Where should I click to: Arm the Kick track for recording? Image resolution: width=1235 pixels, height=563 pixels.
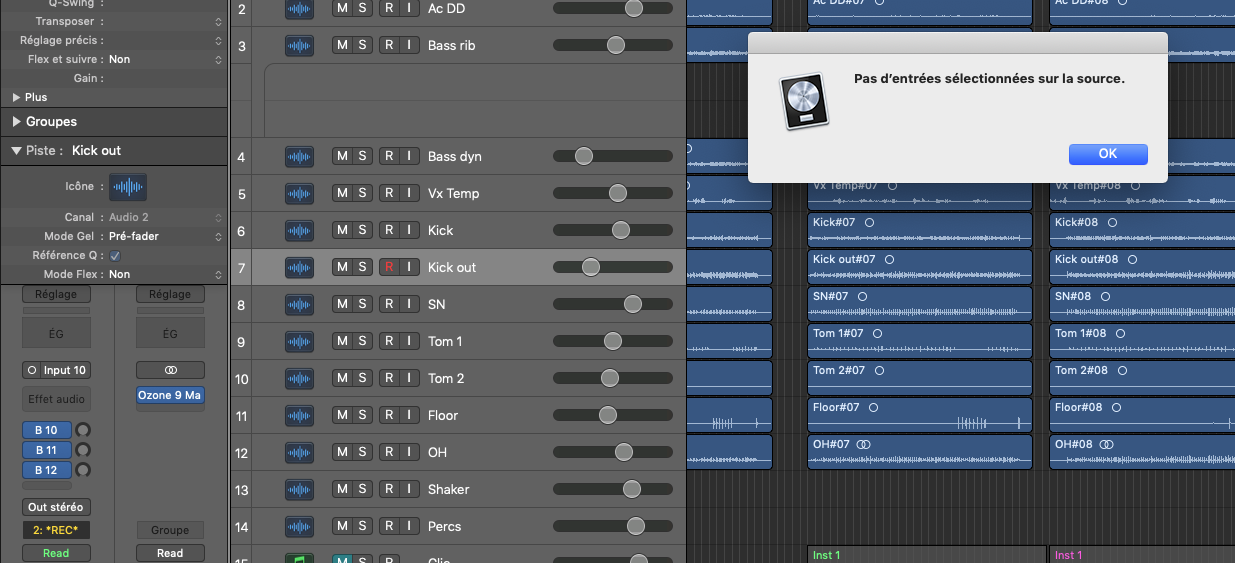point(389,230)
